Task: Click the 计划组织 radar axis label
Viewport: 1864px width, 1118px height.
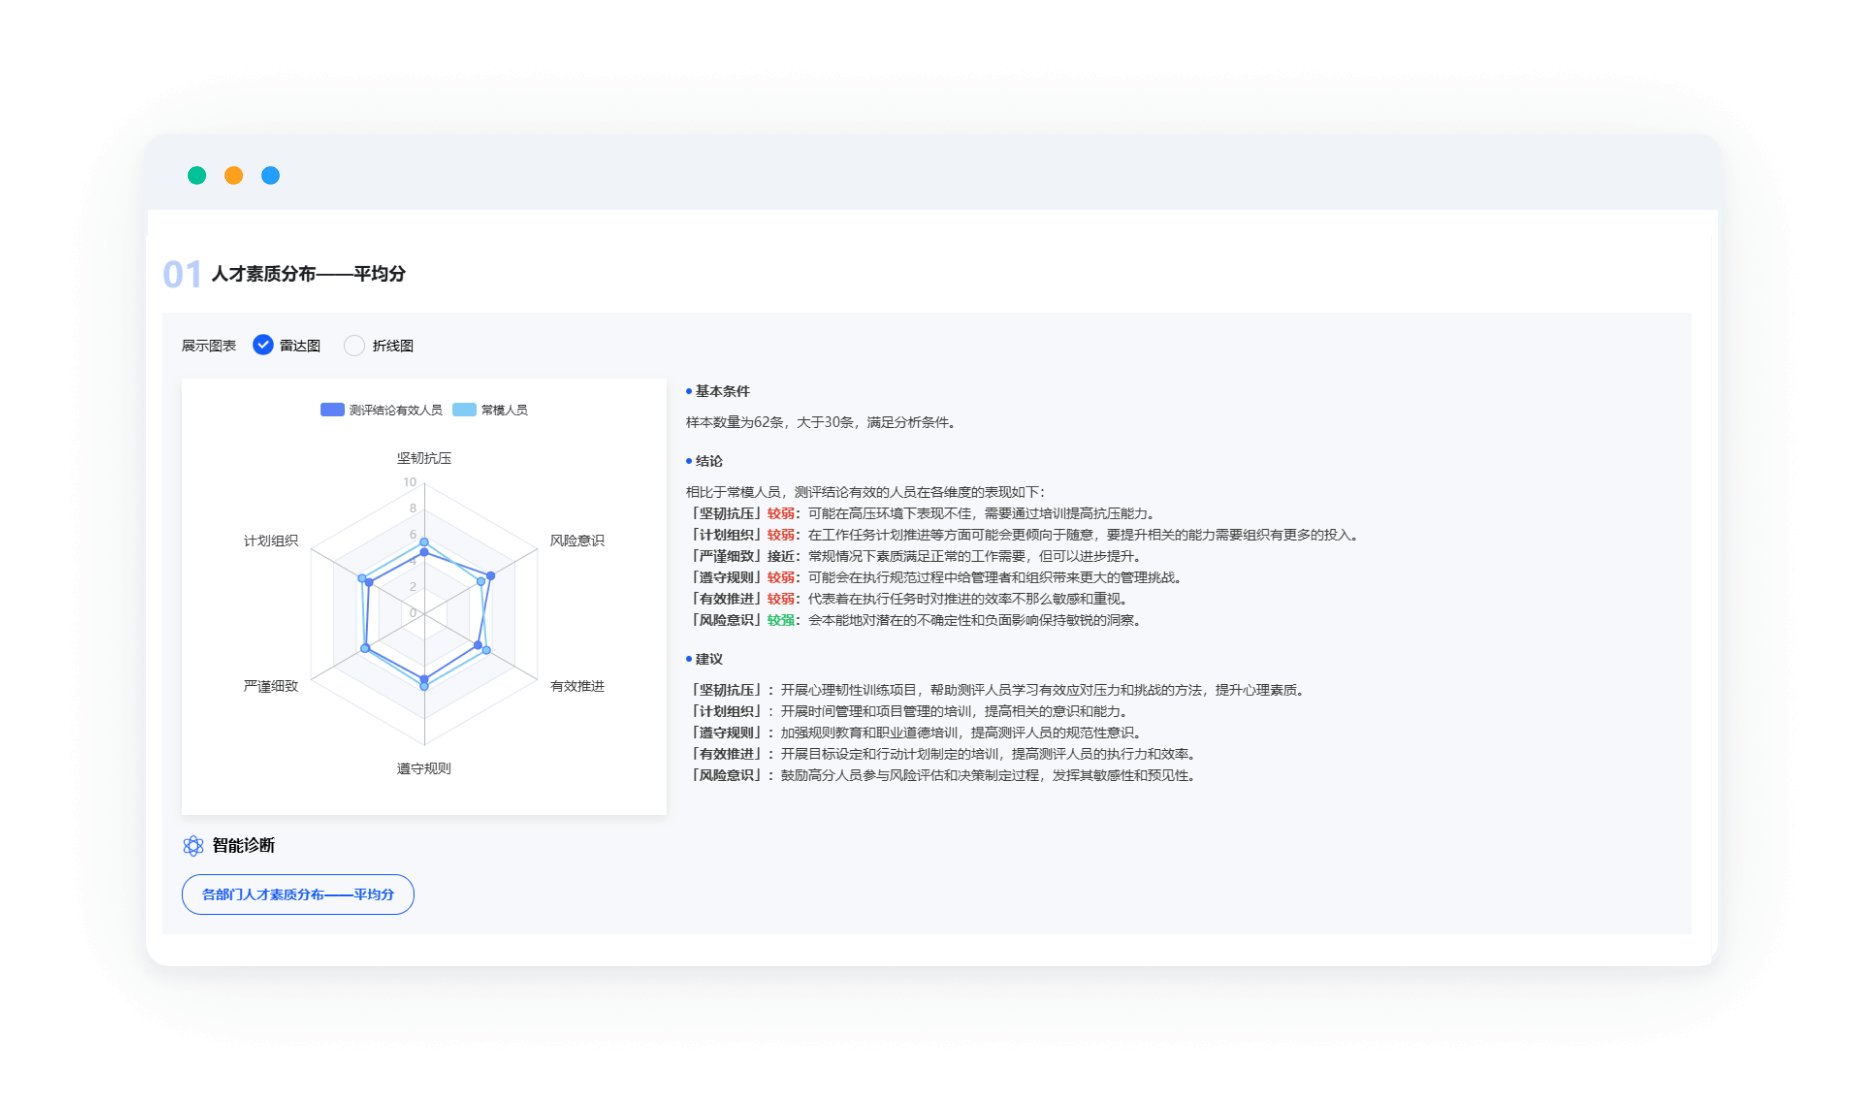Action: click(x=271, y=540)
